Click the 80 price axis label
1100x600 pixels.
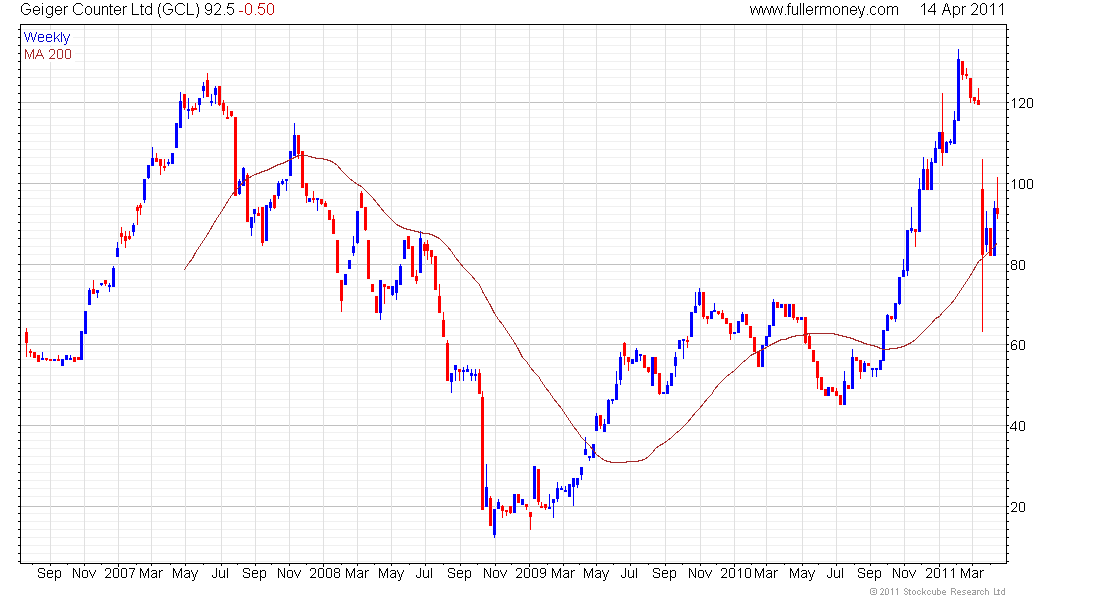coord(1018,265)
